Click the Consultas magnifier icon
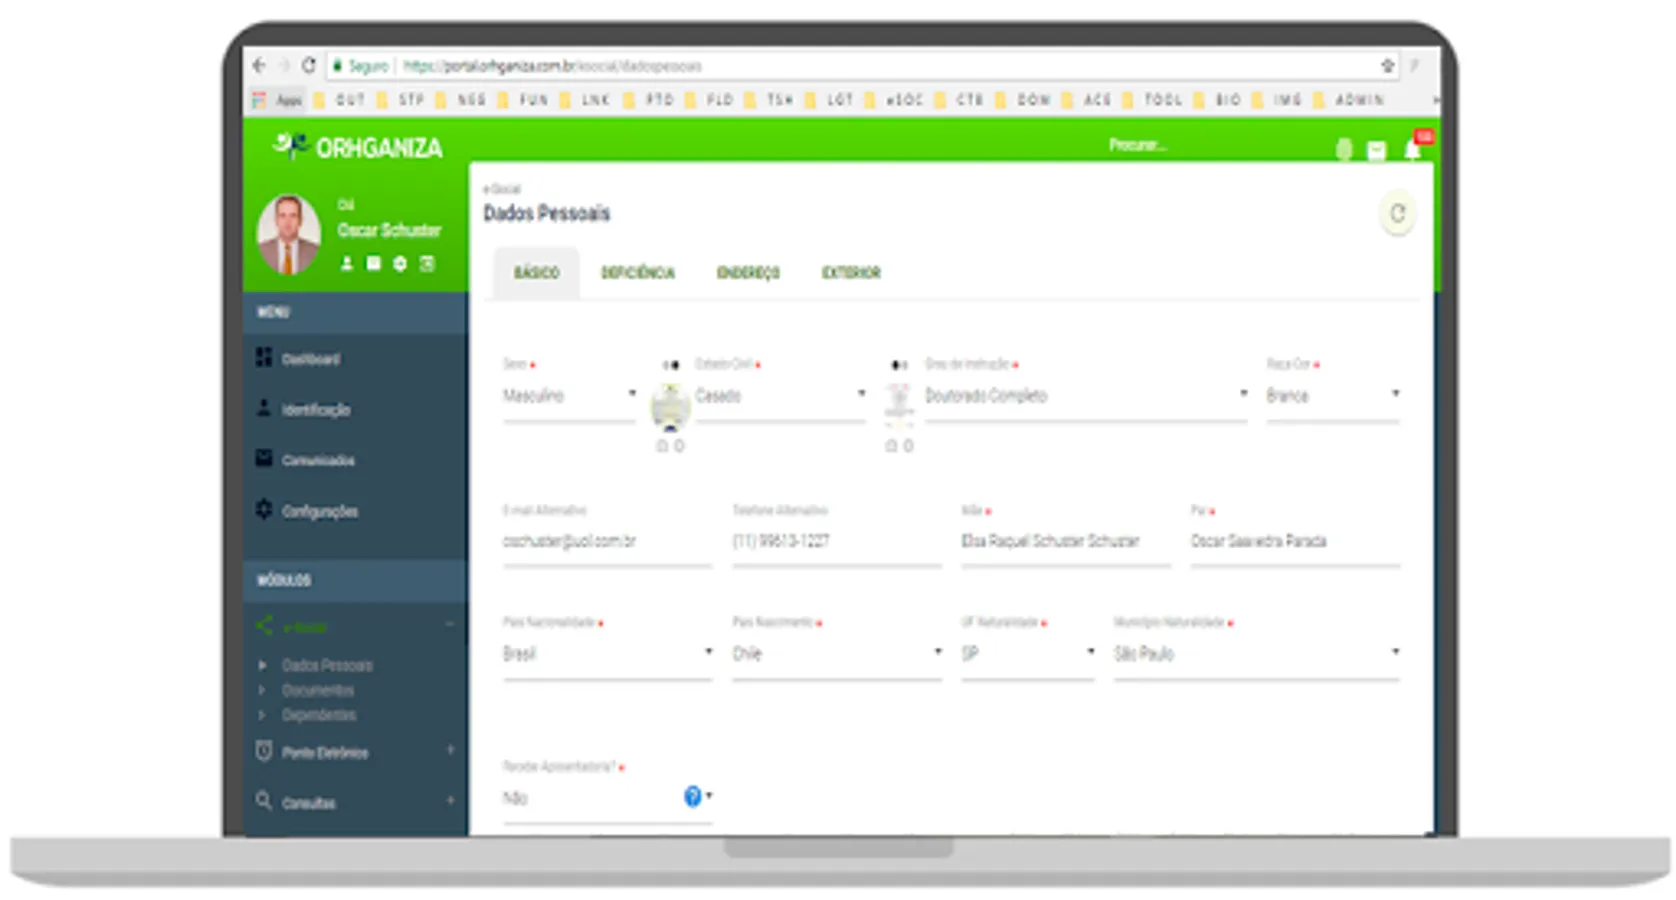This screenshot has width=1676, height=900. (x=264, y=801)
